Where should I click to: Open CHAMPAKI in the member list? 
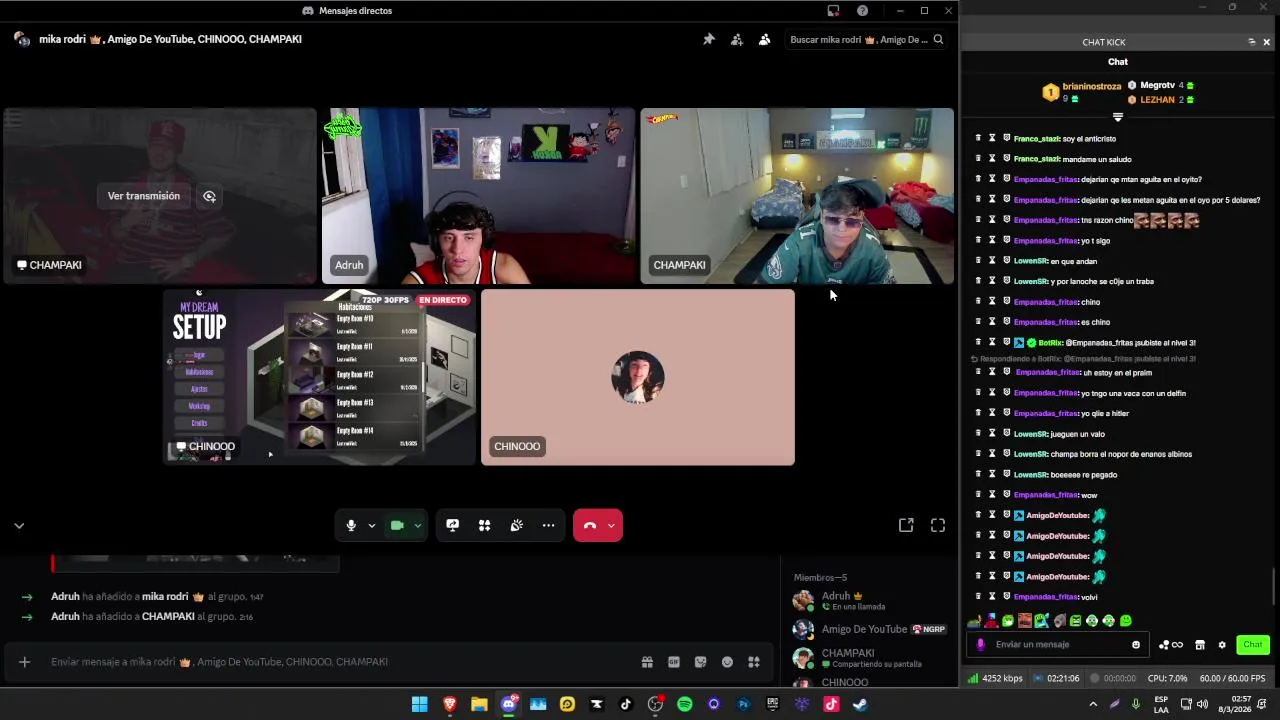868,658
